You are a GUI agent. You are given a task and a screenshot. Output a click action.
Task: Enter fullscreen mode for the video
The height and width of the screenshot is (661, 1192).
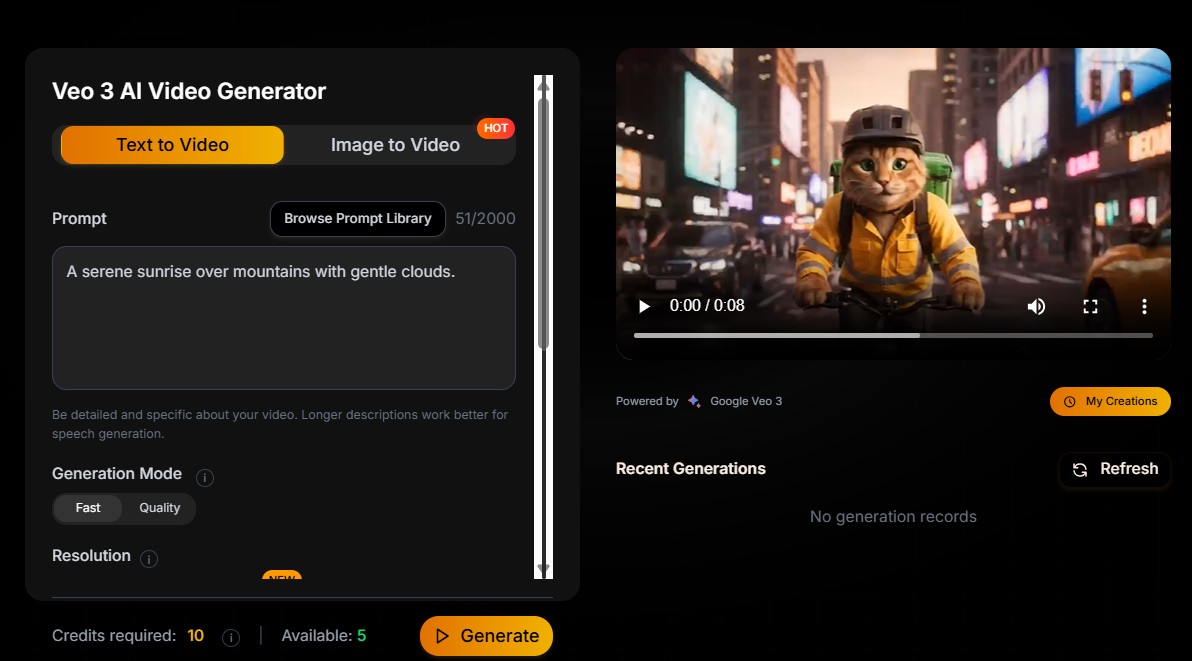pyautogui.click(x=1090, y=306)
